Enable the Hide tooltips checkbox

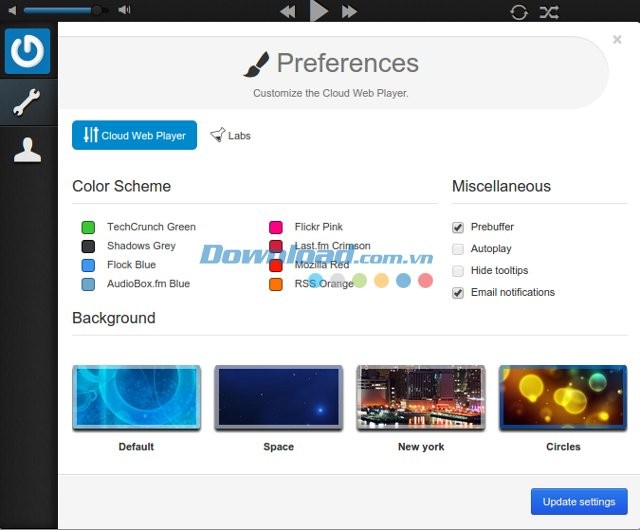[458, 271]
